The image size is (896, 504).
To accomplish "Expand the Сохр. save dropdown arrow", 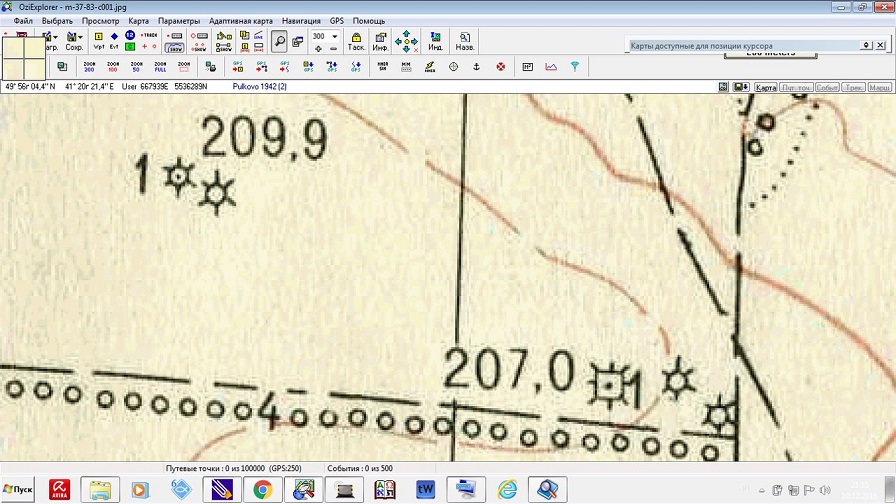I will pos(81,38).
